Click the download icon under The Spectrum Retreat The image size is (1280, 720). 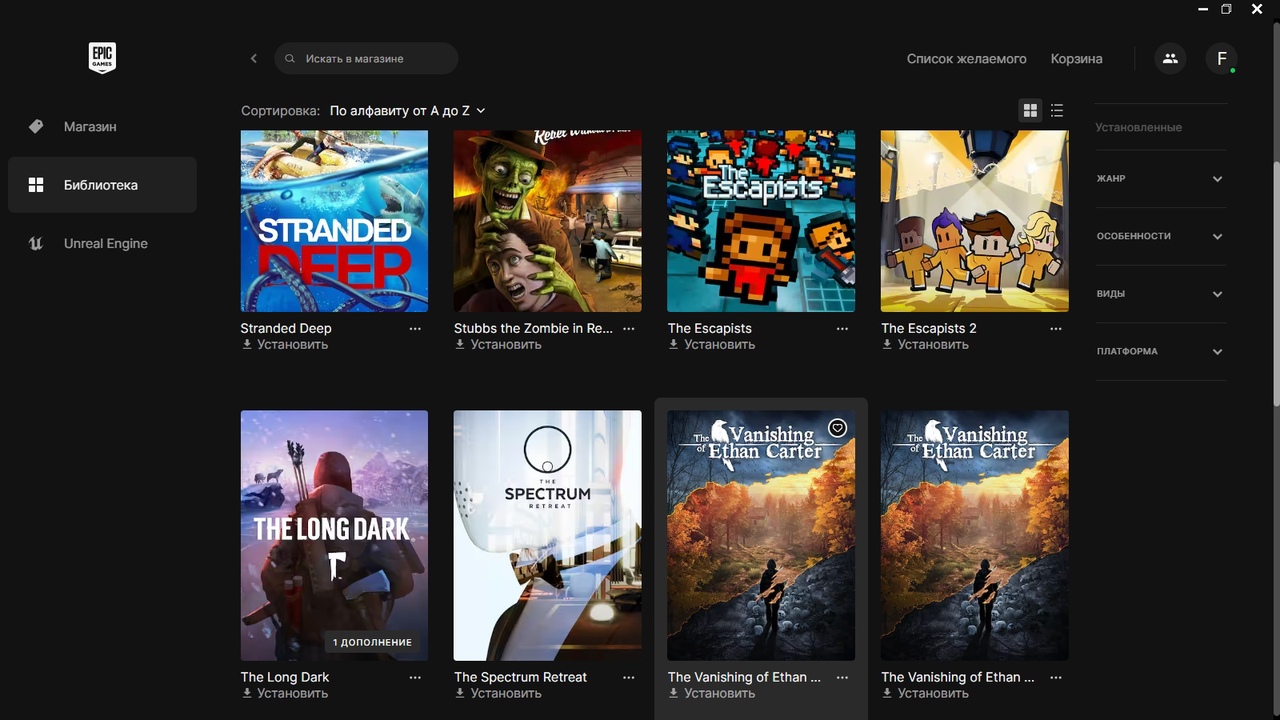460,693
